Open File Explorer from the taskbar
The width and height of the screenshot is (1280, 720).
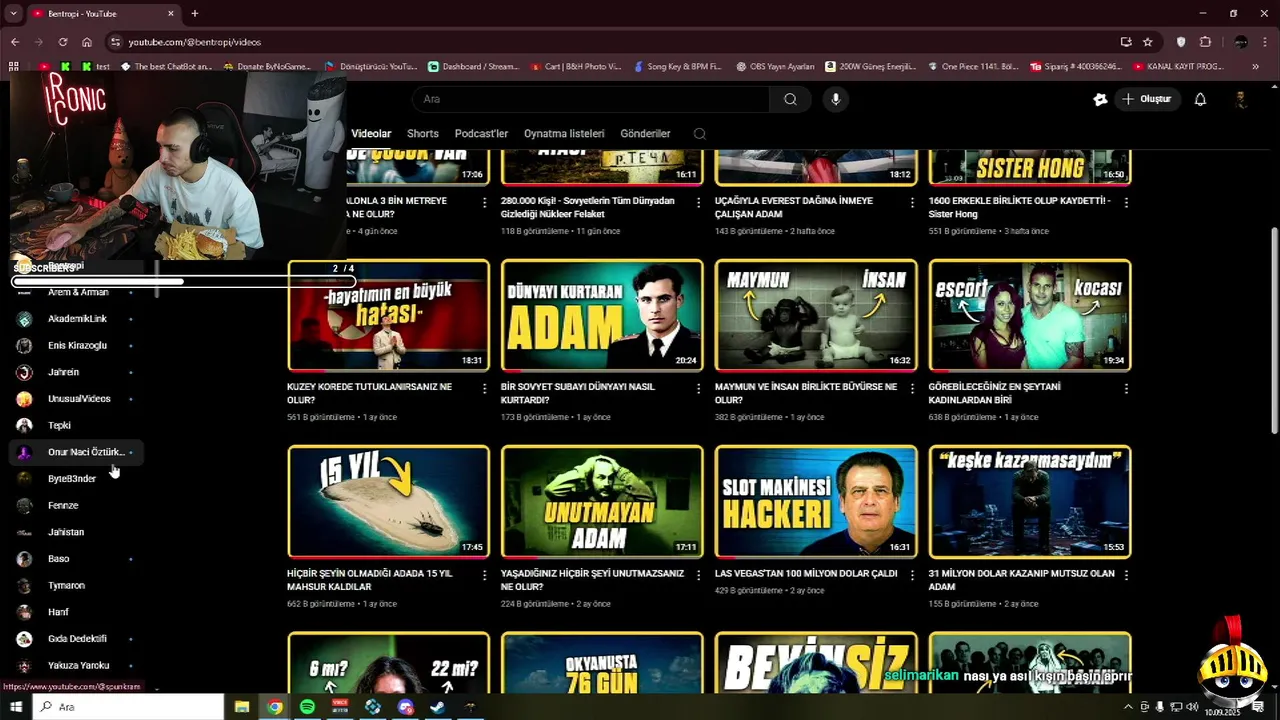242,706
